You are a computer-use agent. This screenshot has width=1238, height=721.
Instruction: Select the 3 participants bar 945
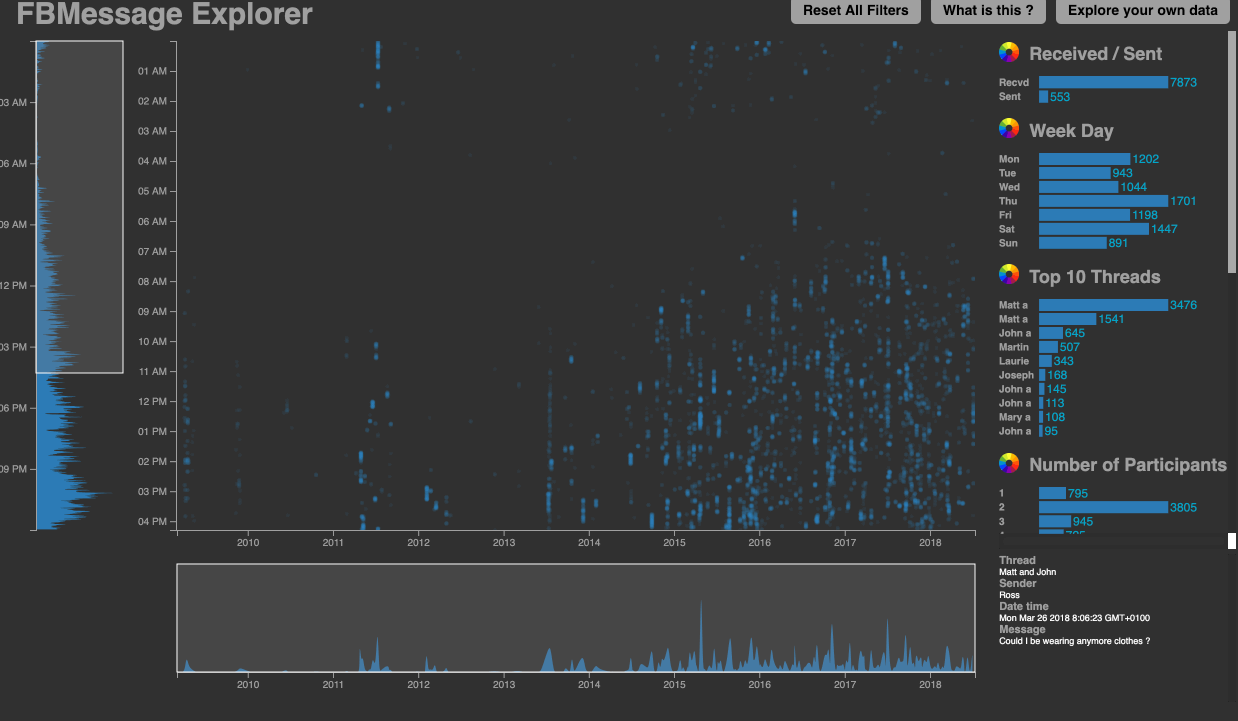(1055, 521)
